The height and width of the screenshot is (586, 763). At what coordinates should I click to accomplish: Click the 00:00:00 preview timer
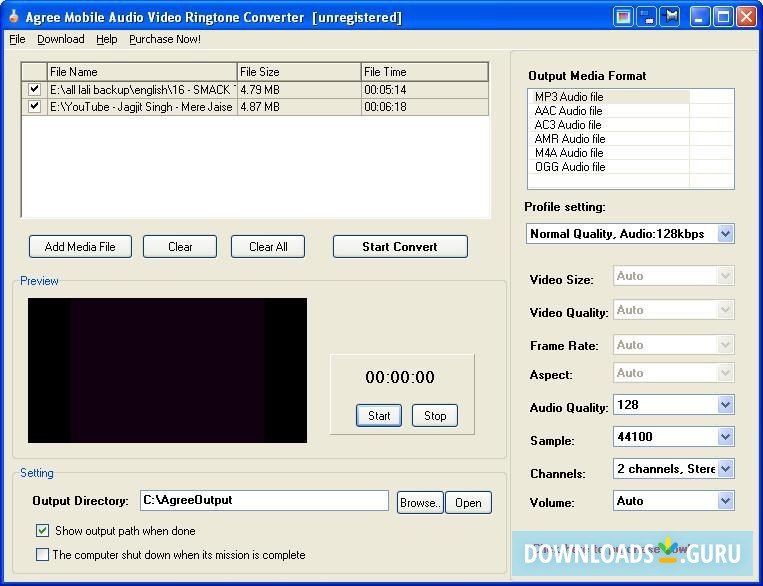point(400,377)
